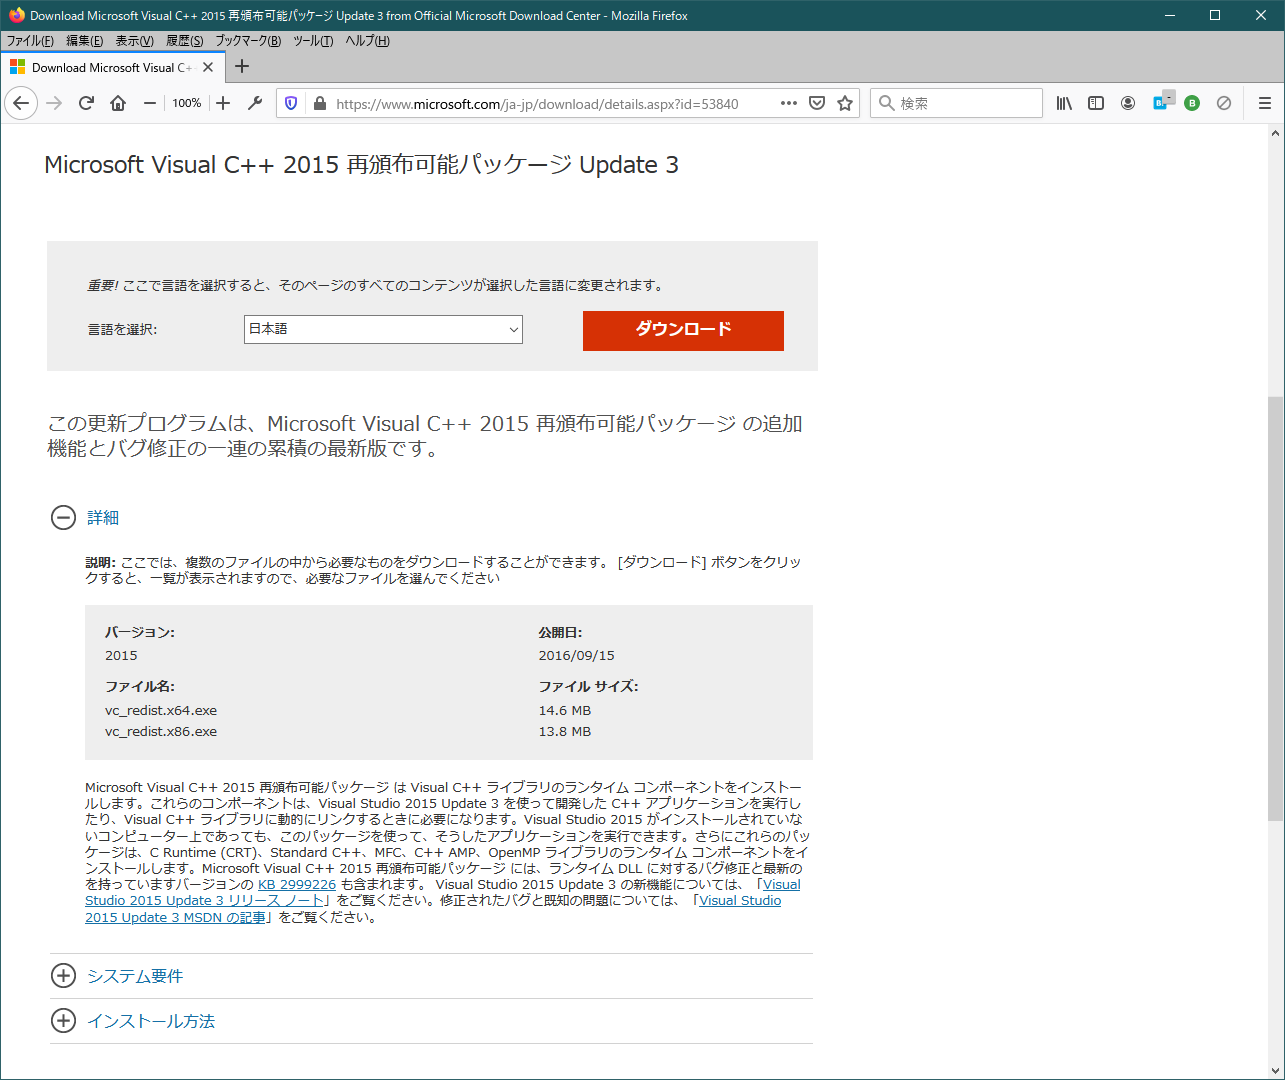Save page to Pocket

(x=817, y=103)
